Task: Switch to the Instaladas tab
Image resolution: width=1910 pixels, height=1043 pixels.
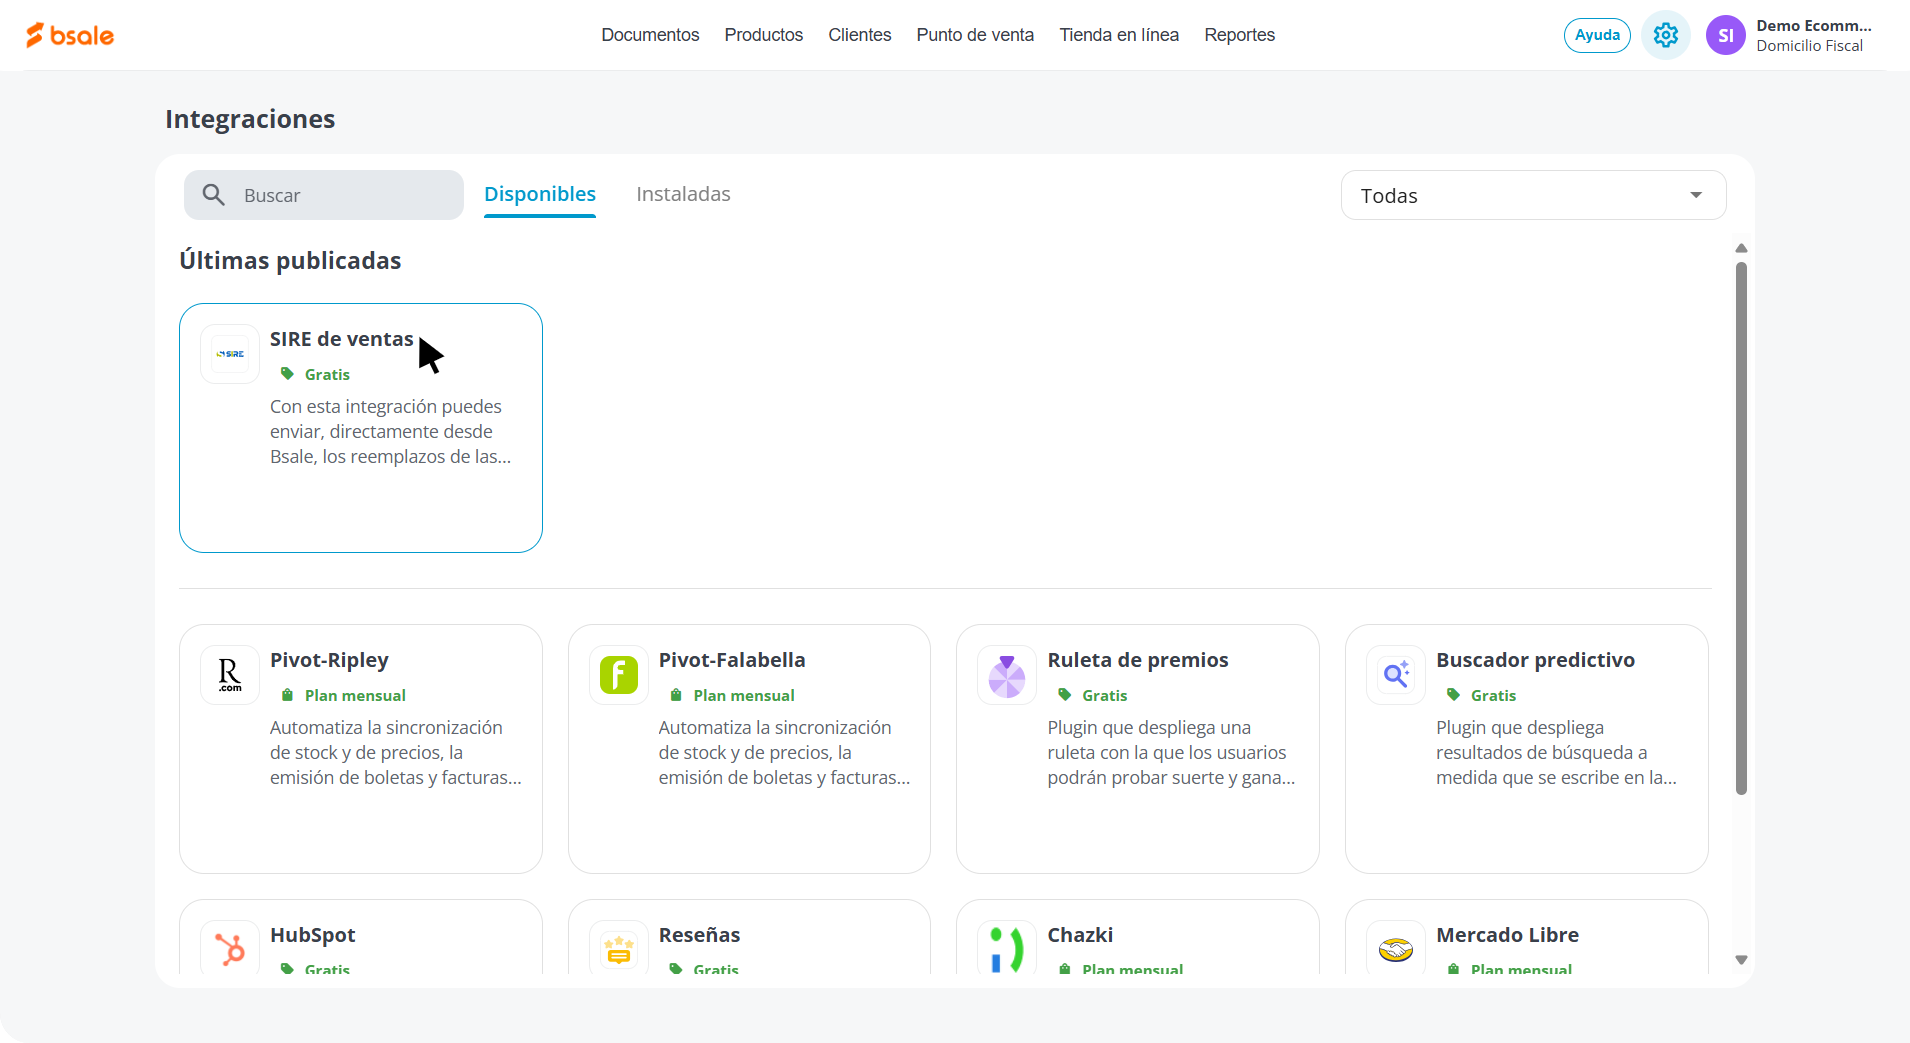Action: (x=683, y=194)
